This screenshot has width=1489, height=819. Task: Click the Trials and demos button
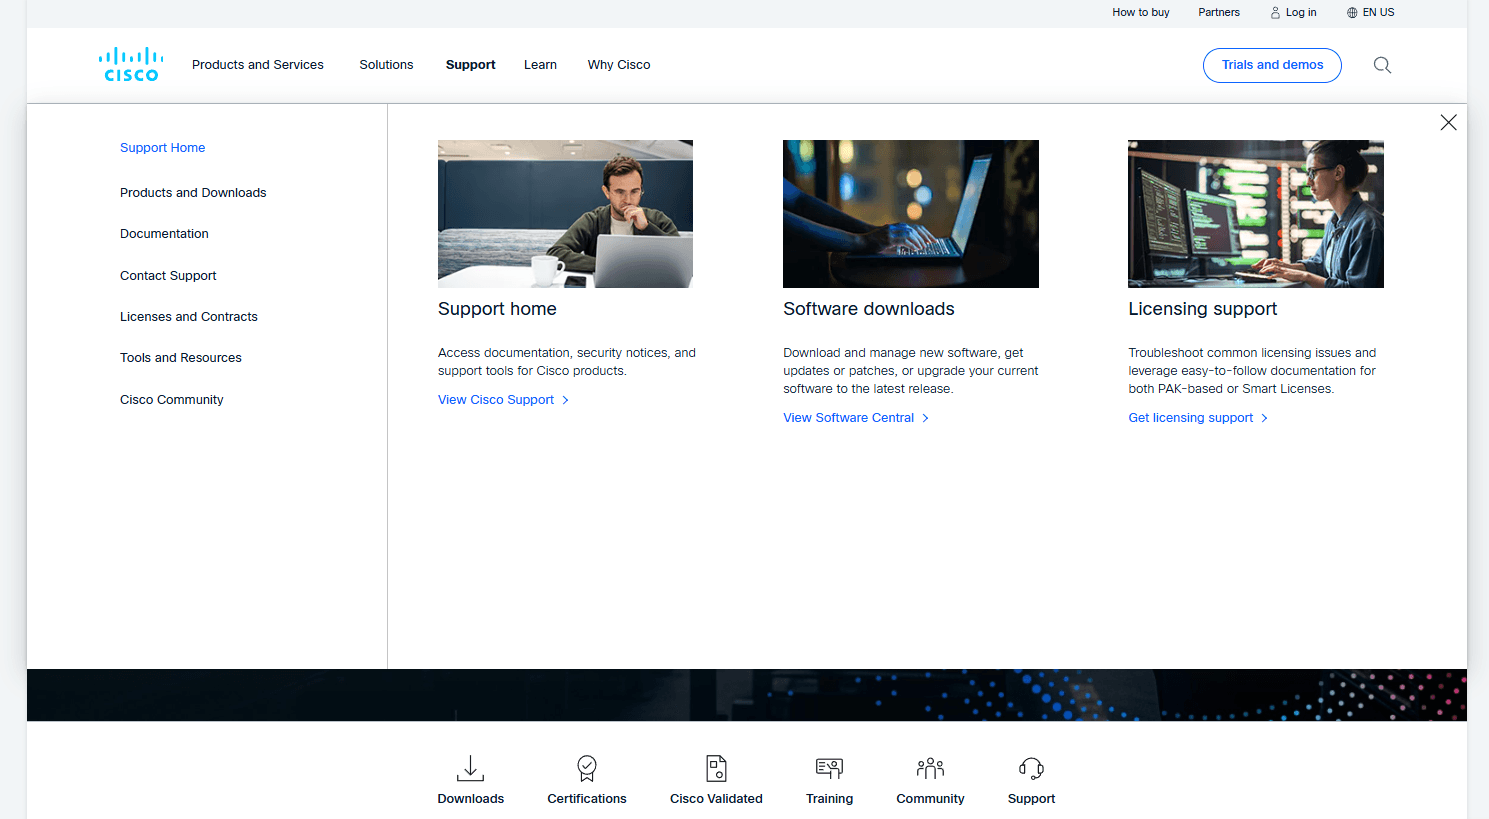tap(1272, 65)
